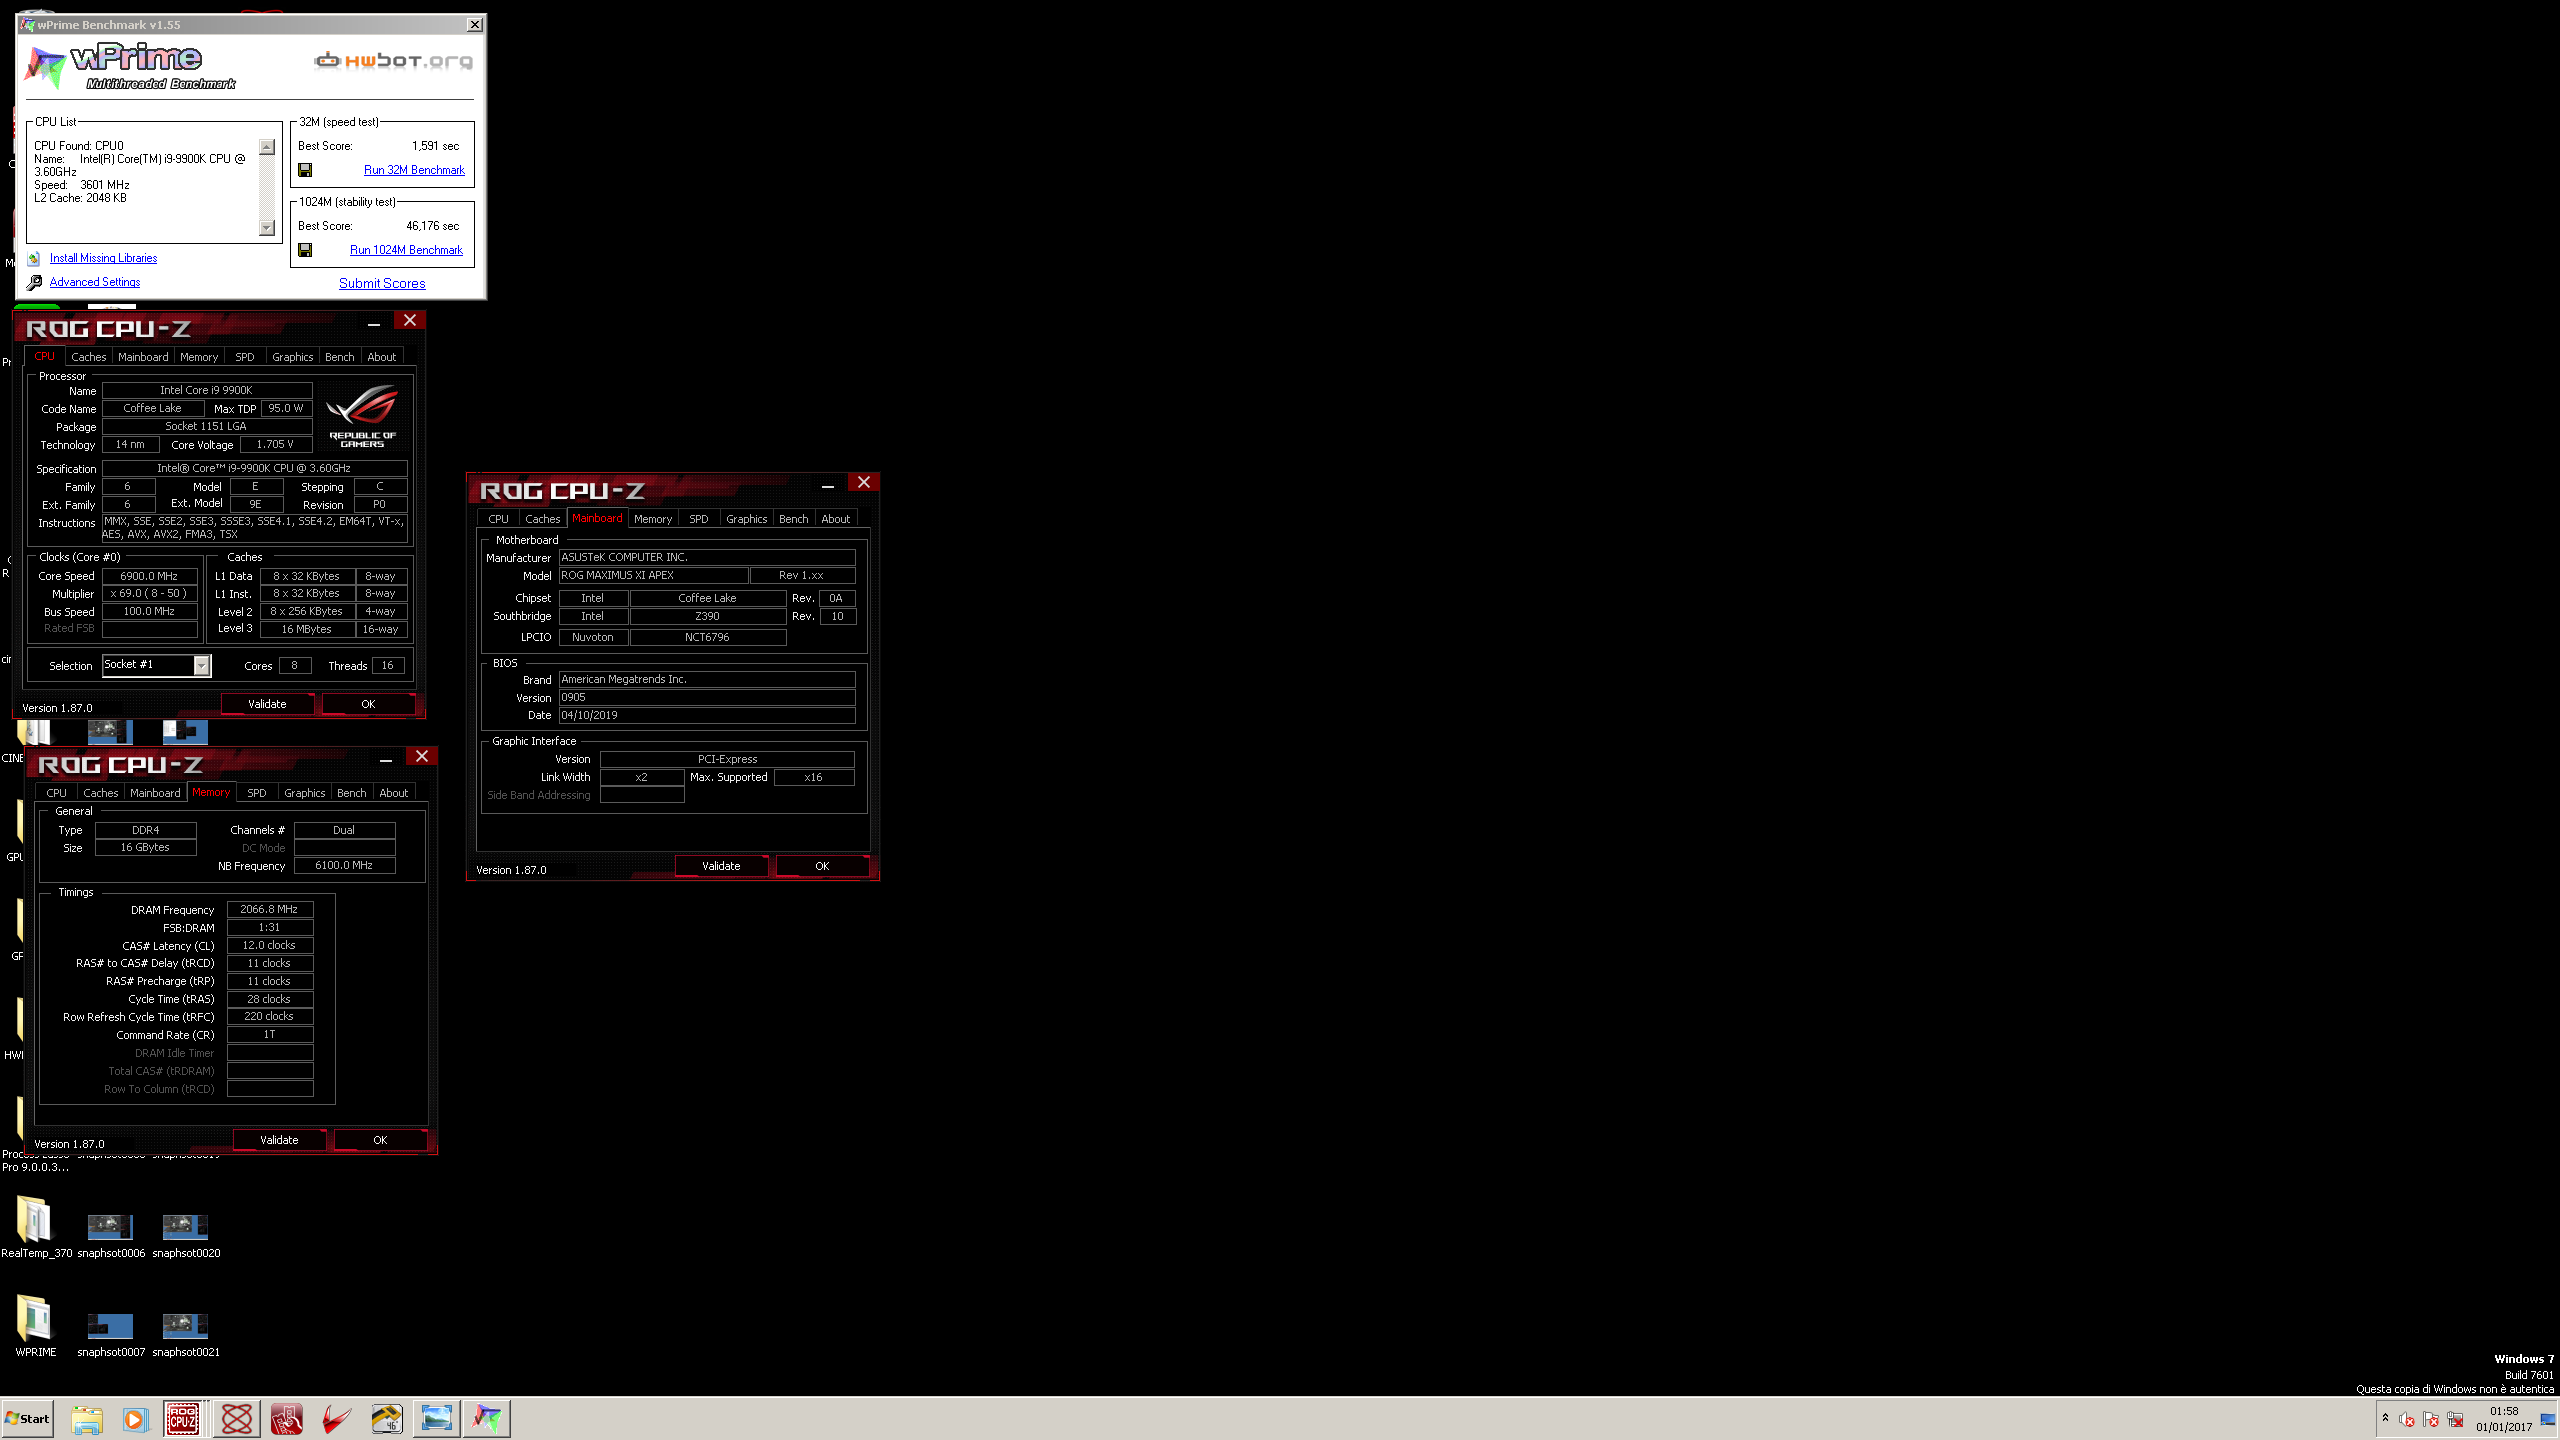Open Bench tab in top CPU-Z window
This screenshot has height=1440, width=2560.
340,357
